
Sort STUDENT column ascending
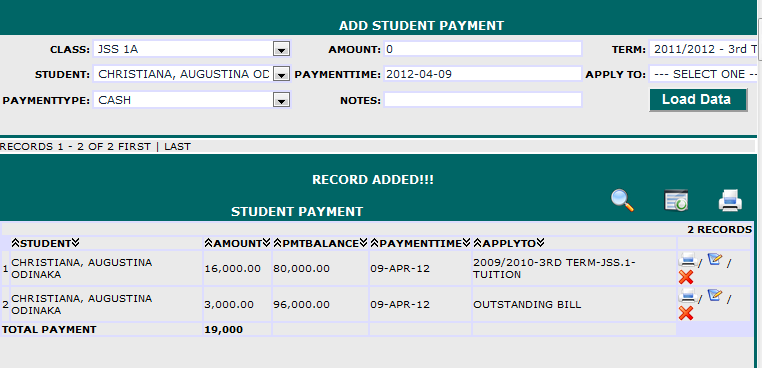15,243
